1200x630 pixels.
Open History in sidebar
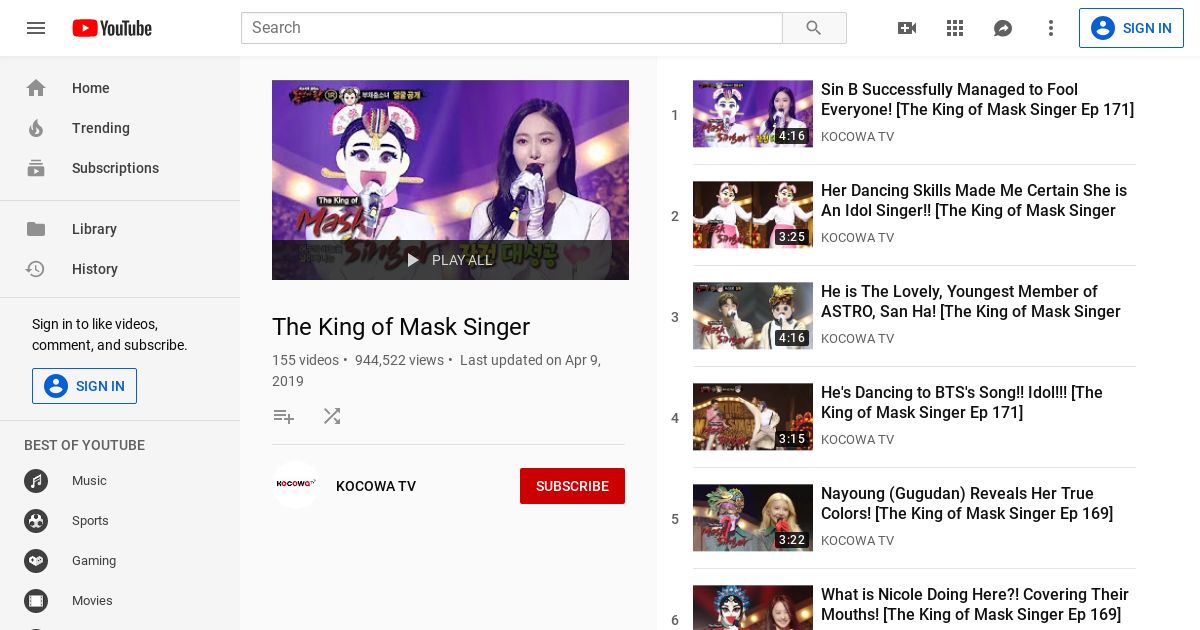click(120, 269)
